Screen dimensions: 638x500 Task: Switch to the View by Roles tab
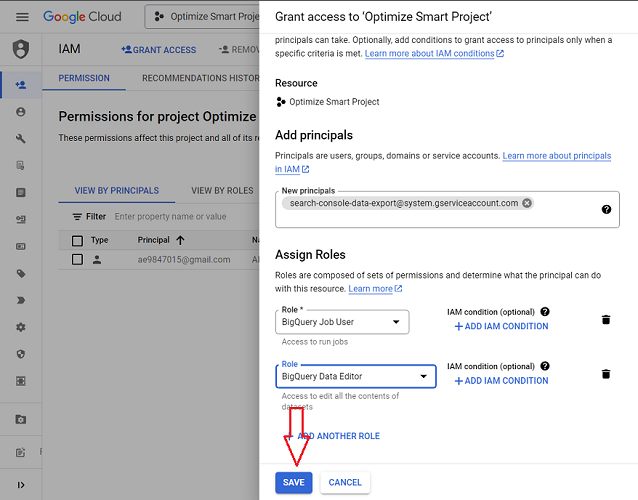tap(222, 190)
